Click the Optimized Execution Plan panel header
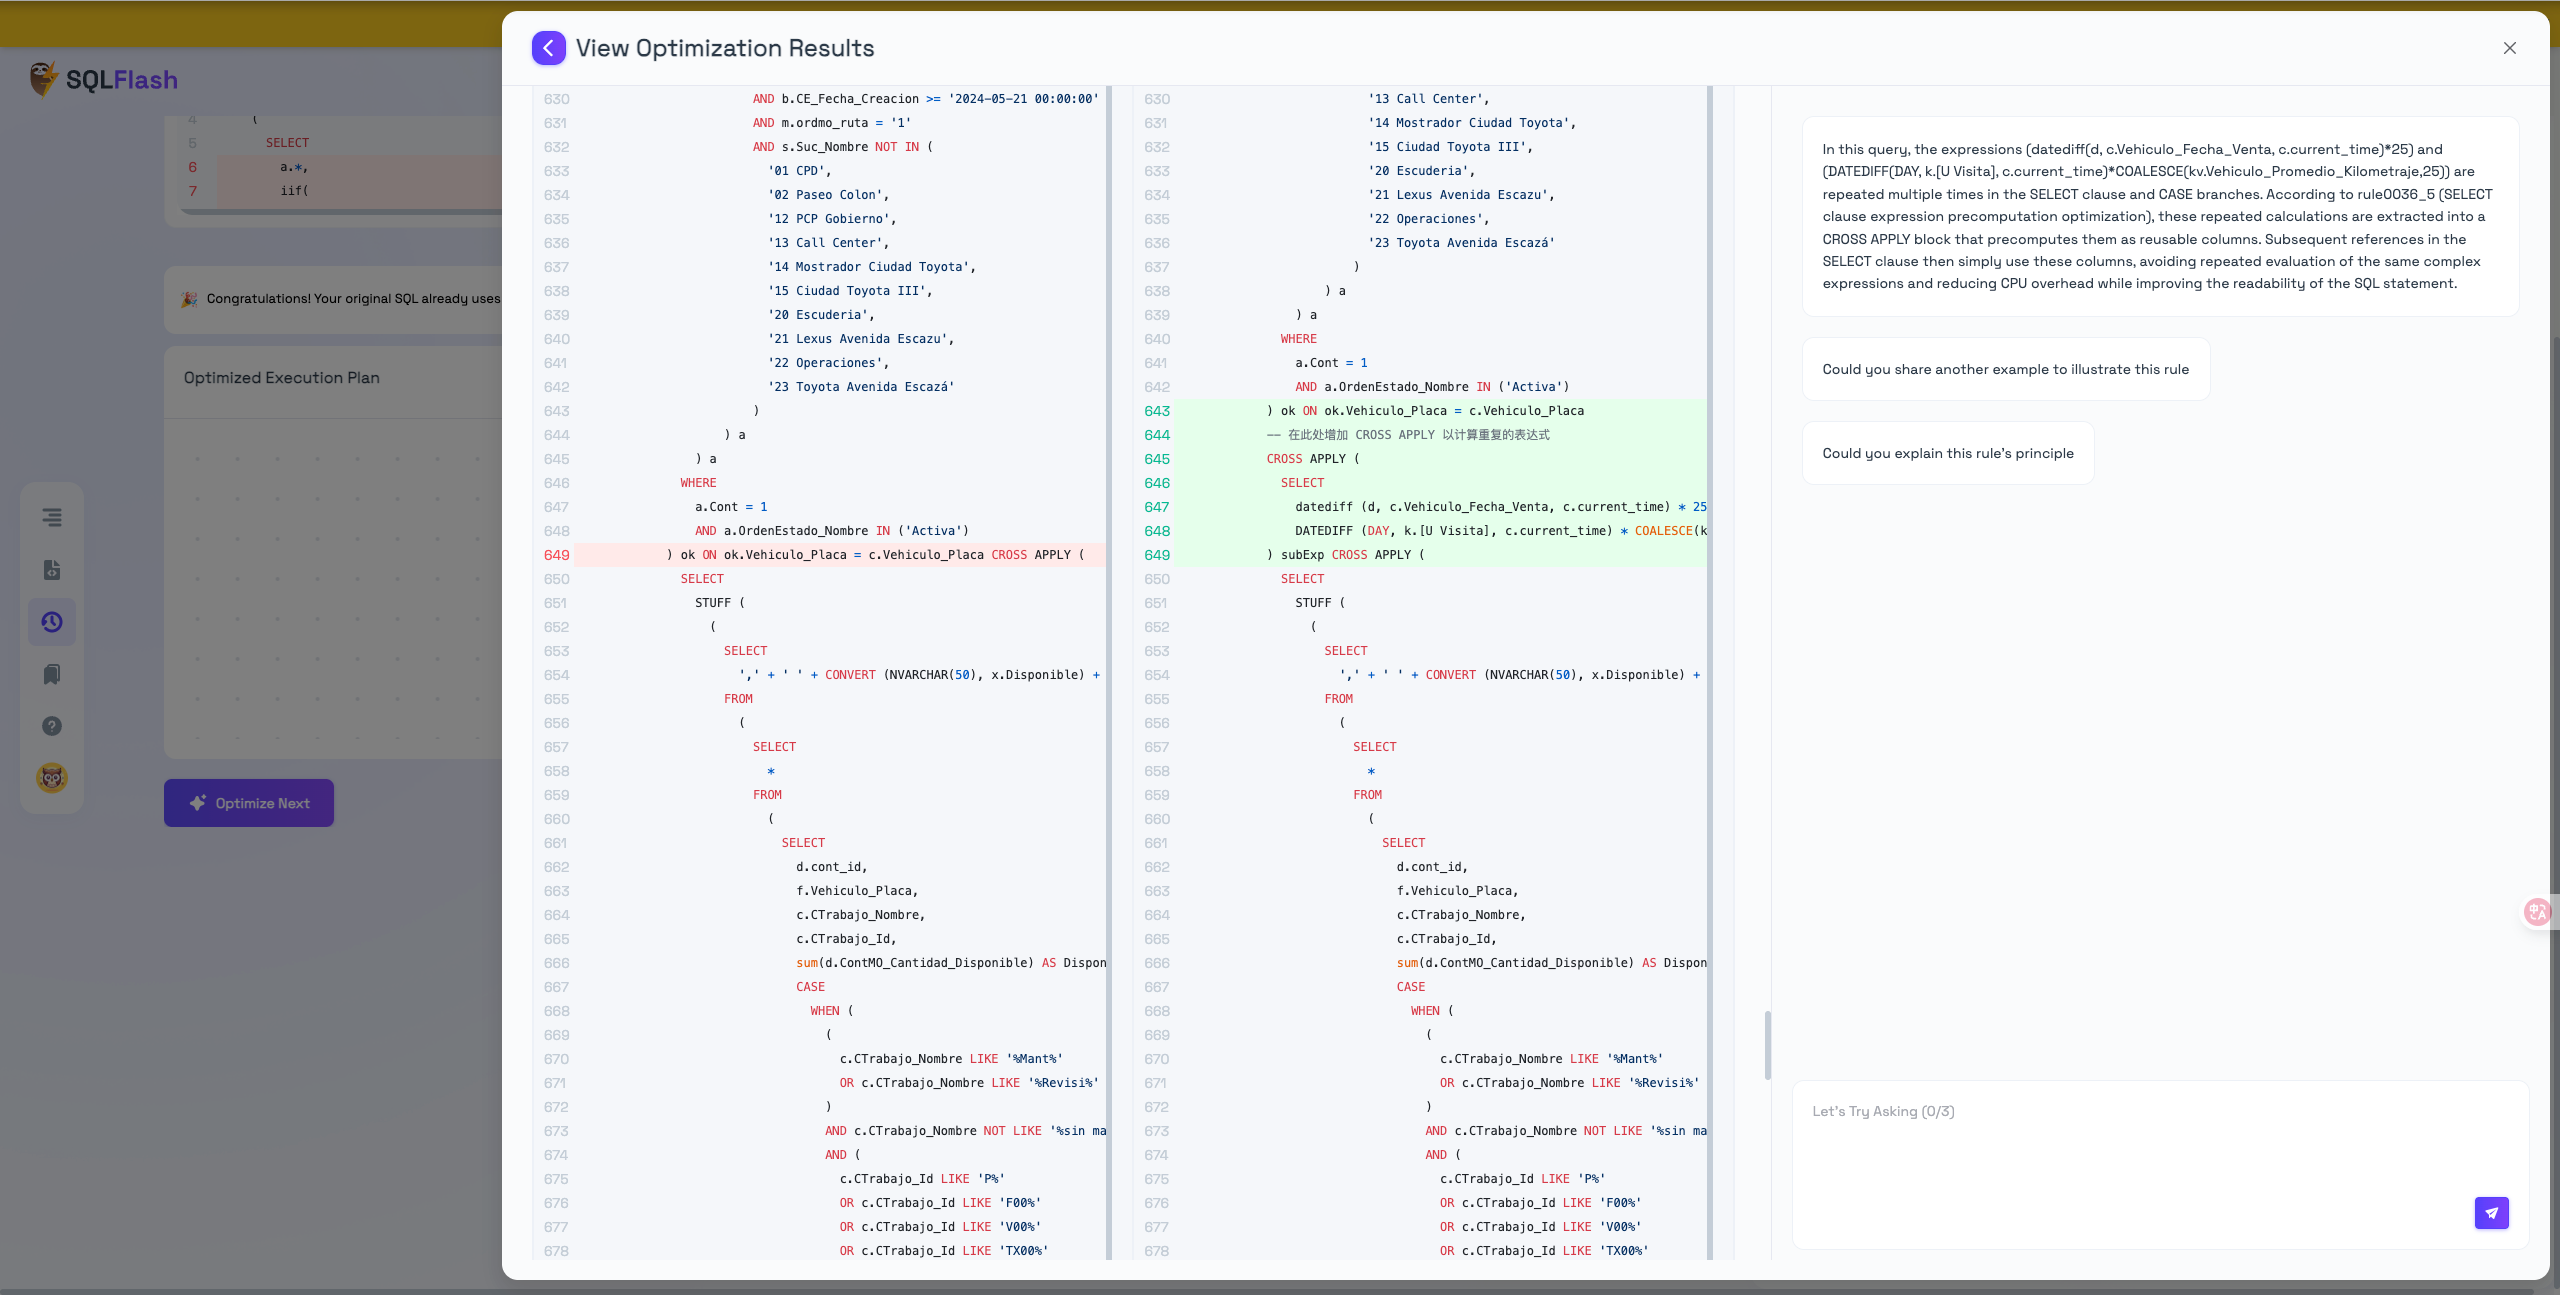 tap(281, 377)
